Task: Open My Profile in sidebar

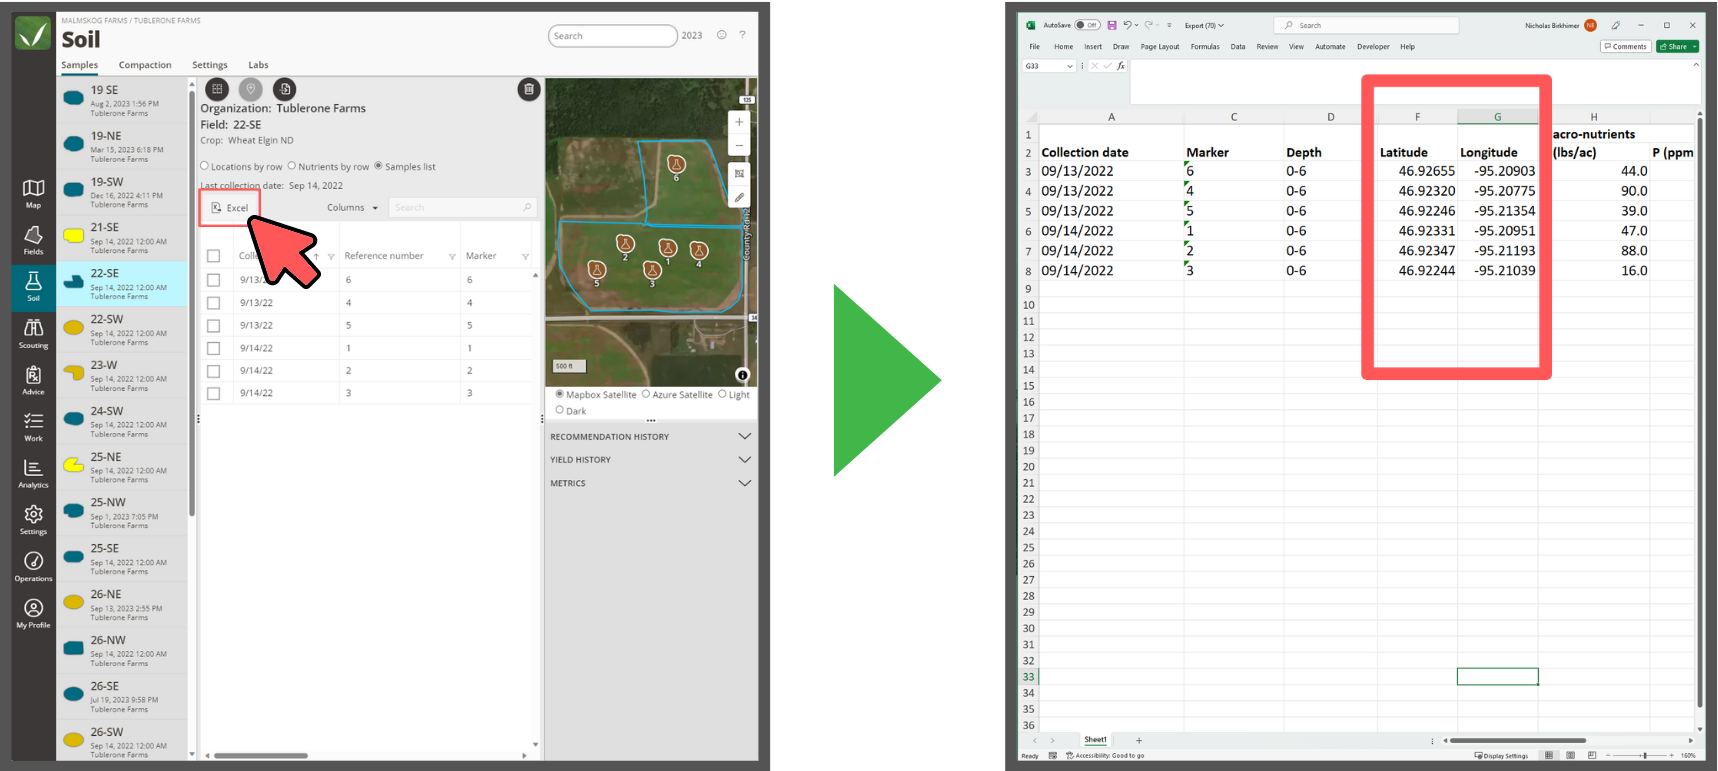Action: (x=33, y=612)
